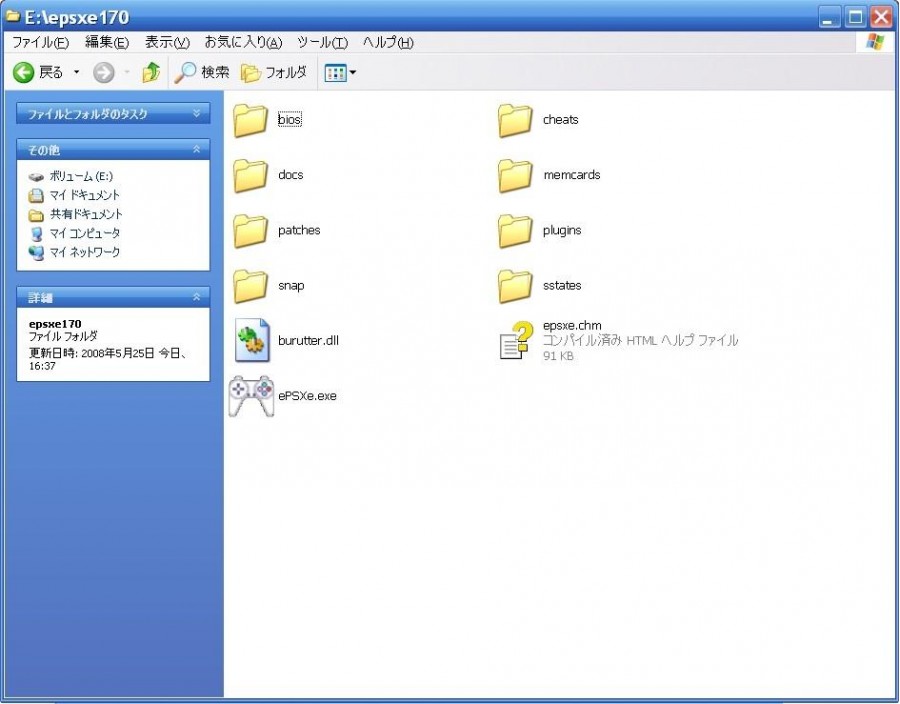Open the ファイル(F) menu
This screenshot has width=900, height=704.
point(40,42)
